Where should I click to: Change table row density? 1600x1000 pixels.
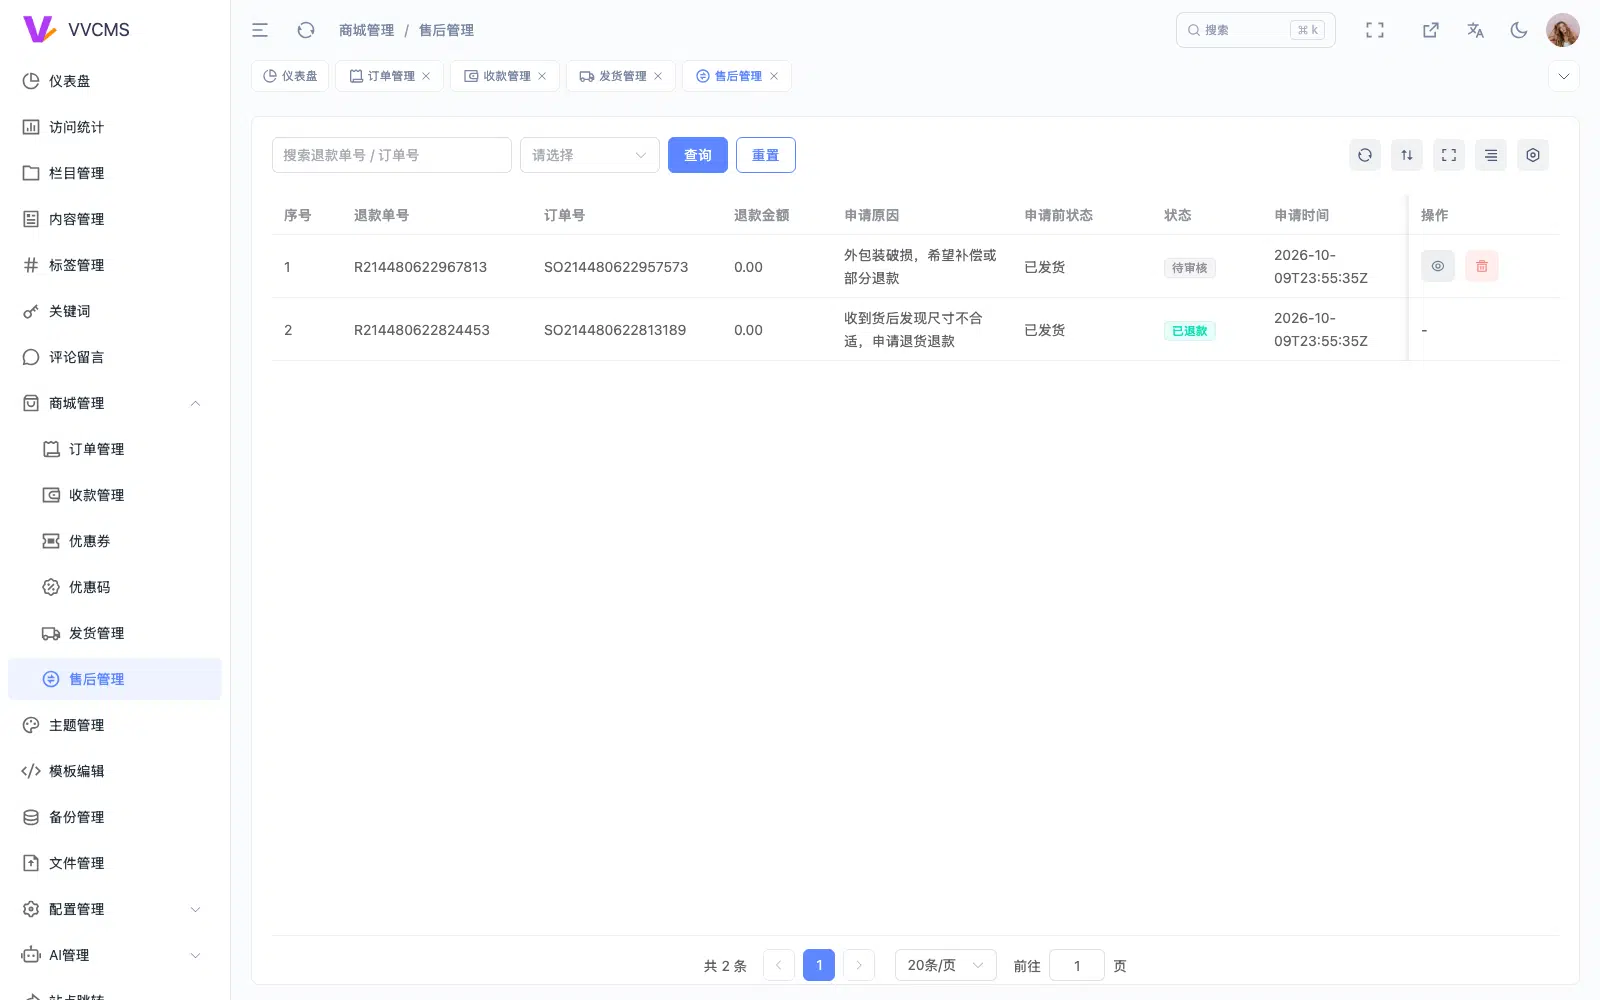point(1491,155)
